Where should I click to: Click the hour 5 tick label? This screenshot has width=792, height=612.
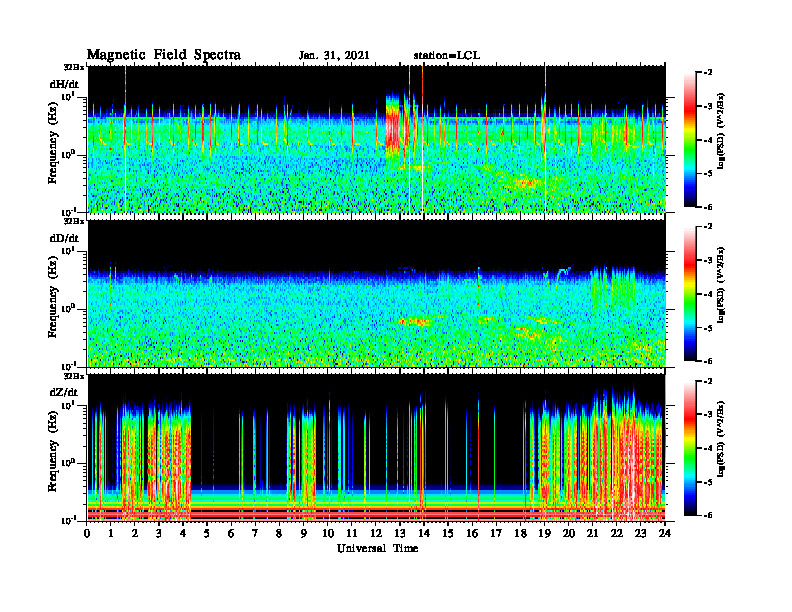click(x=207, y=533)
